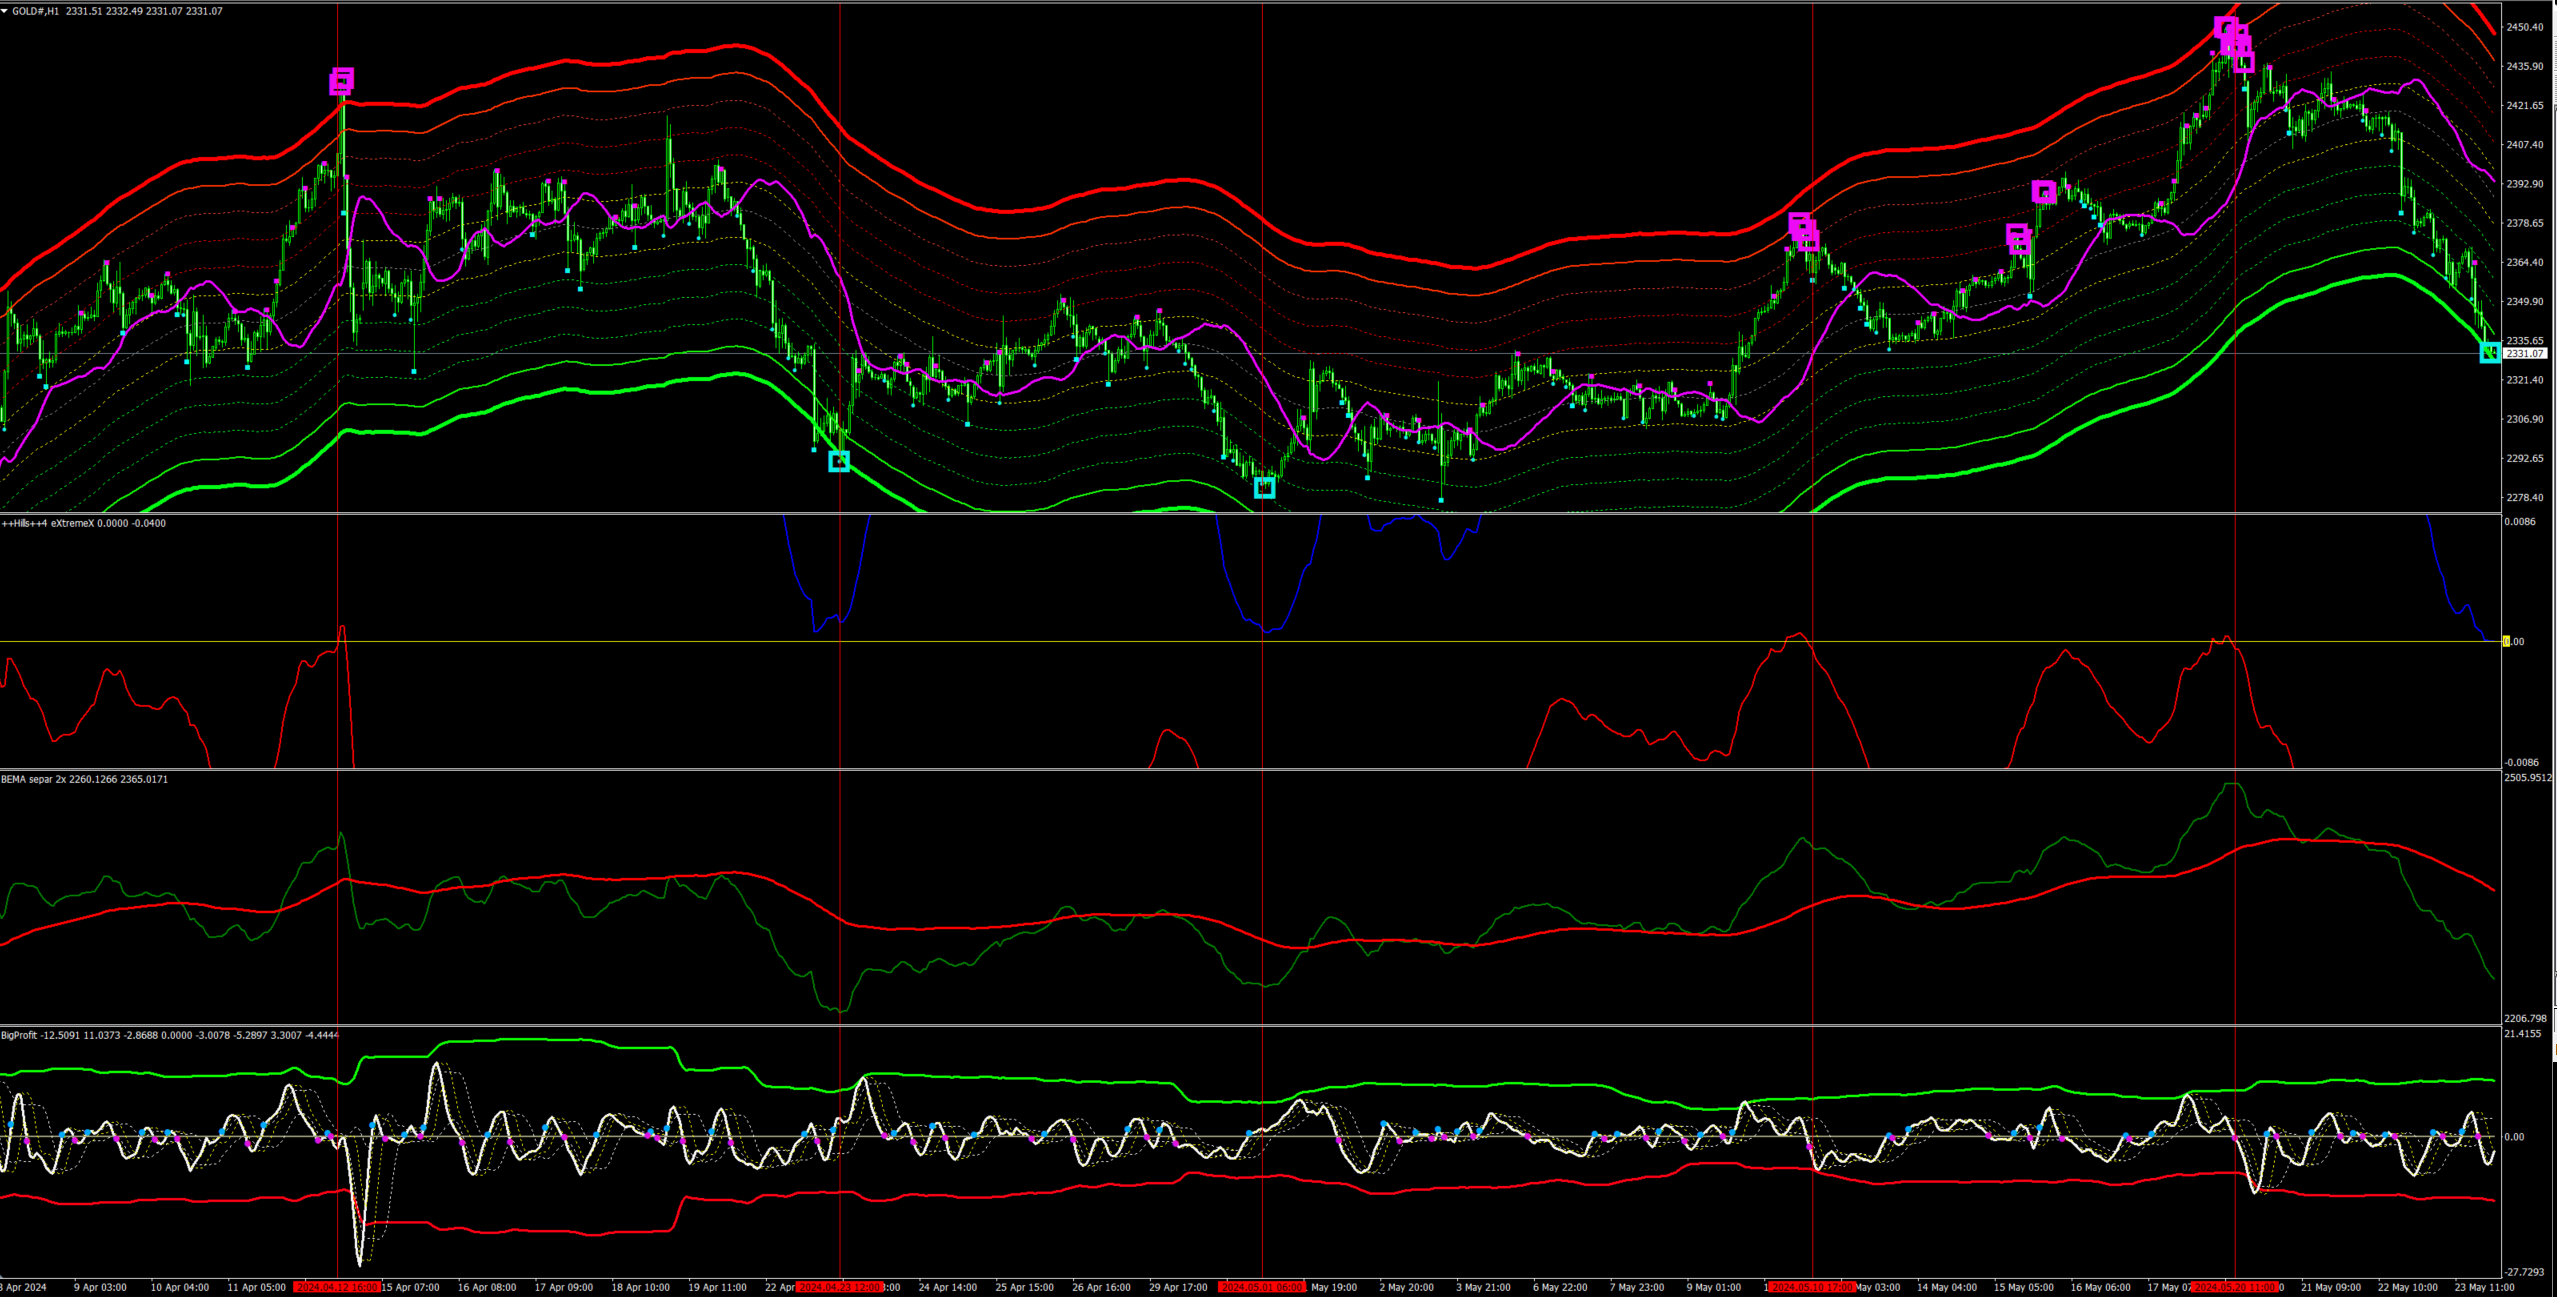Click the cyan signal square near 23 Apr
The width and height of the screenshot is (2557, 1297).
(x=839, y=461)
